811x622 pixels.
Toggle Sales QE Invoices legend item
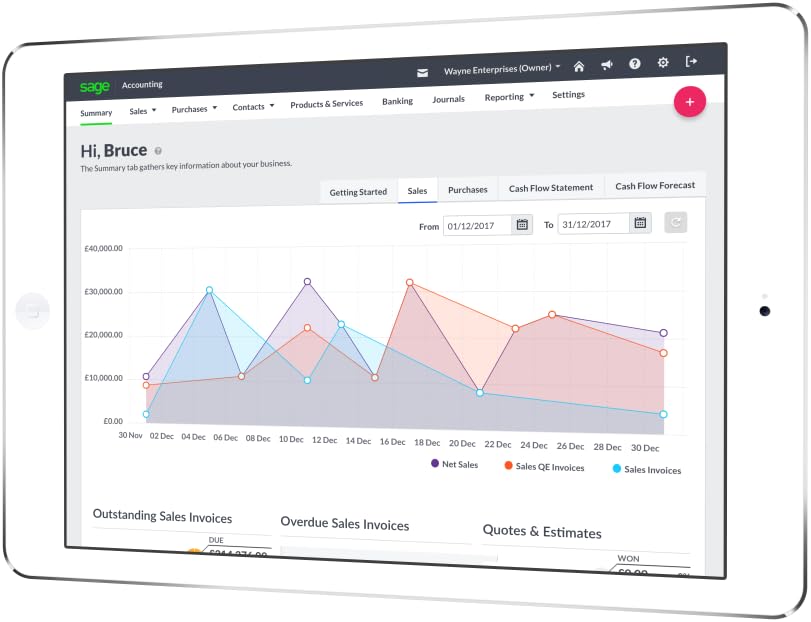[544, 466]
